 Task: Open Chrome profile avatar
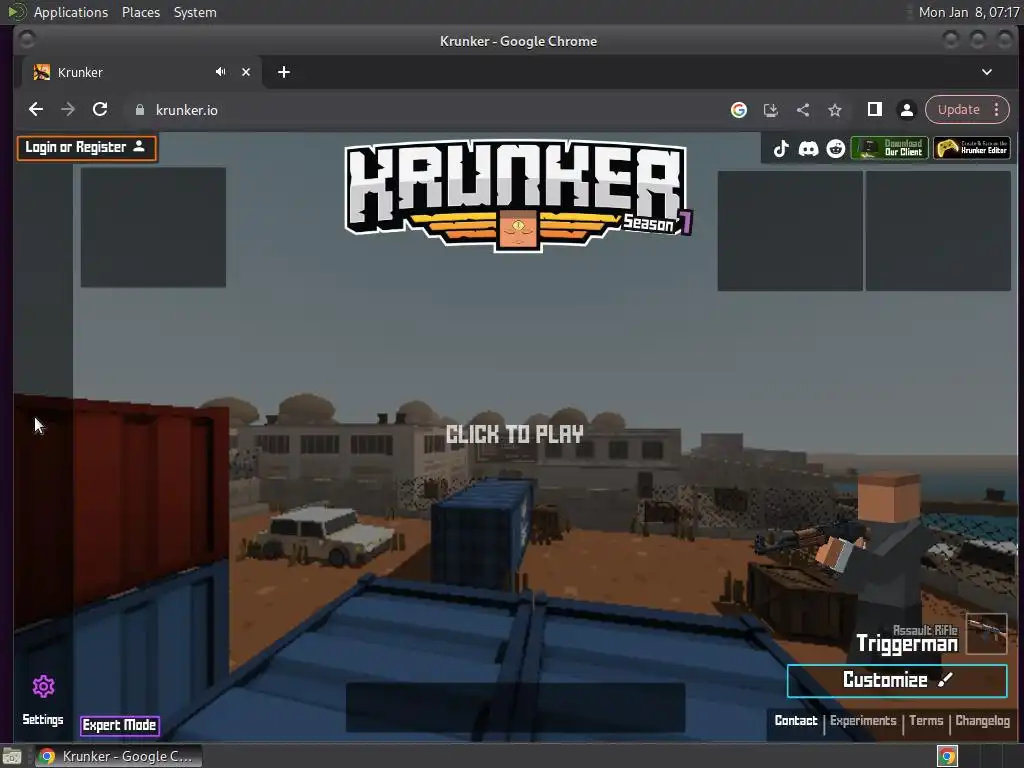point(906,110)
